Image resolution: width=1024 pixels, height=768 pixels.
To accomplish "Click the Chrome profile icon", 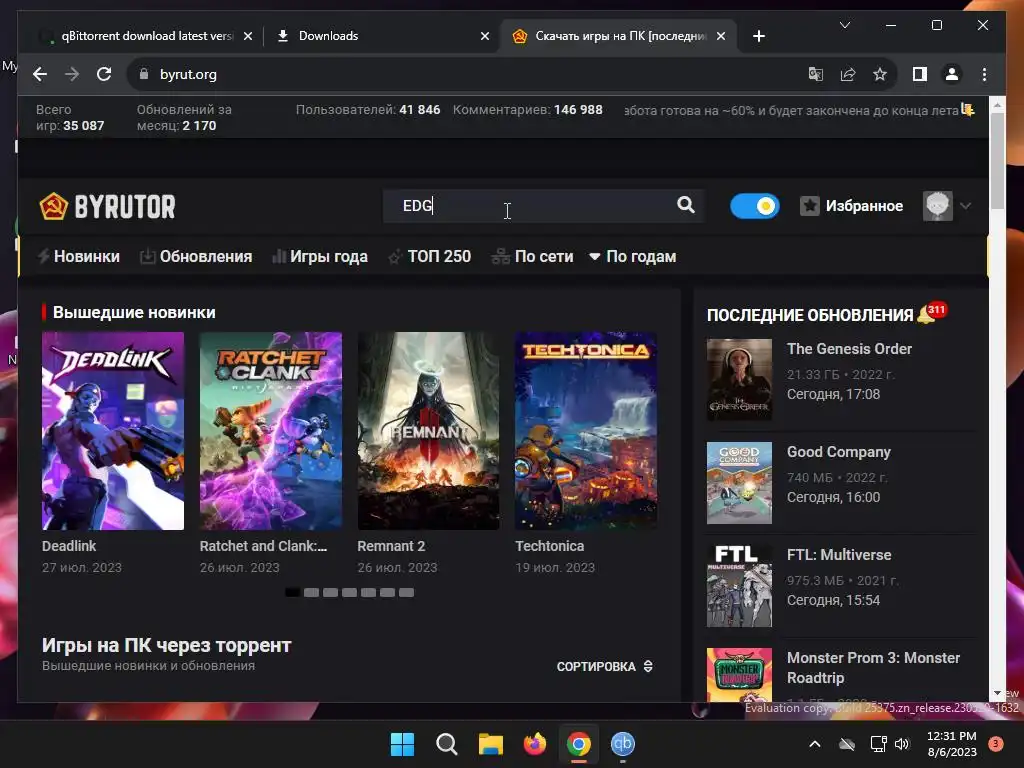I will coord(952,74).
